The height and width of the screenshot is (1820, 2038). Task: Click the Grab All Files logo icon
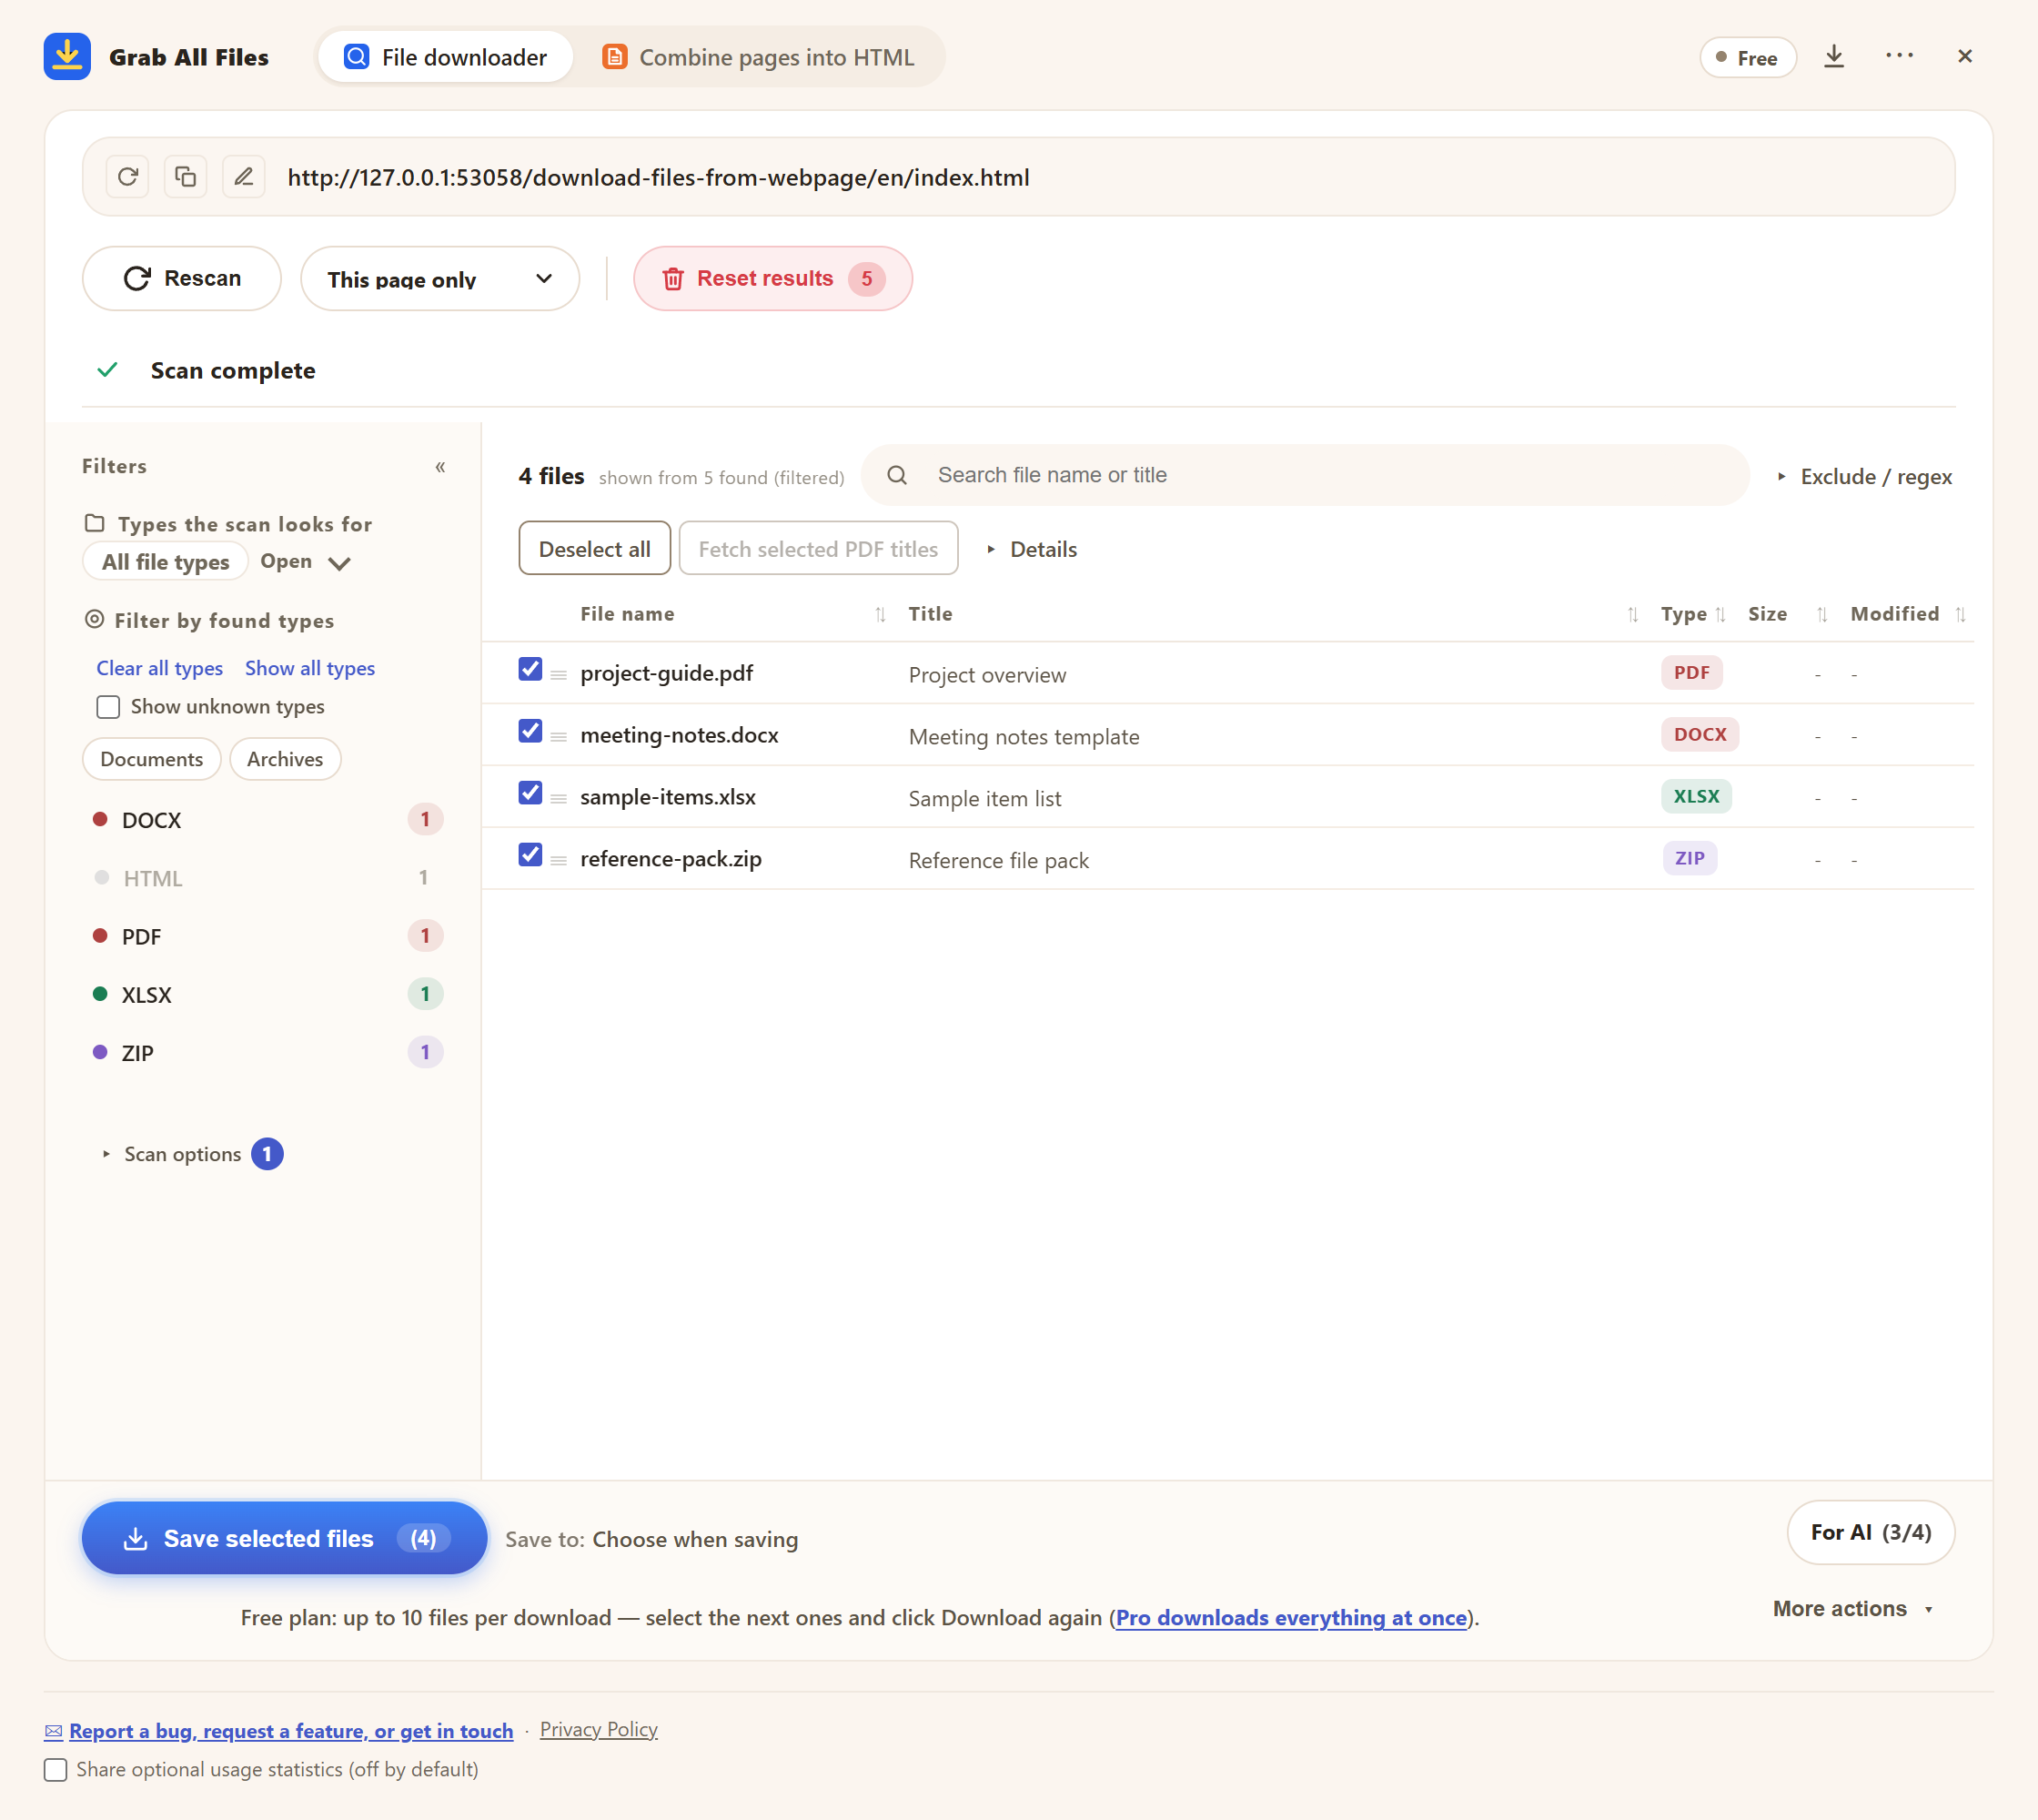[67, 56]
